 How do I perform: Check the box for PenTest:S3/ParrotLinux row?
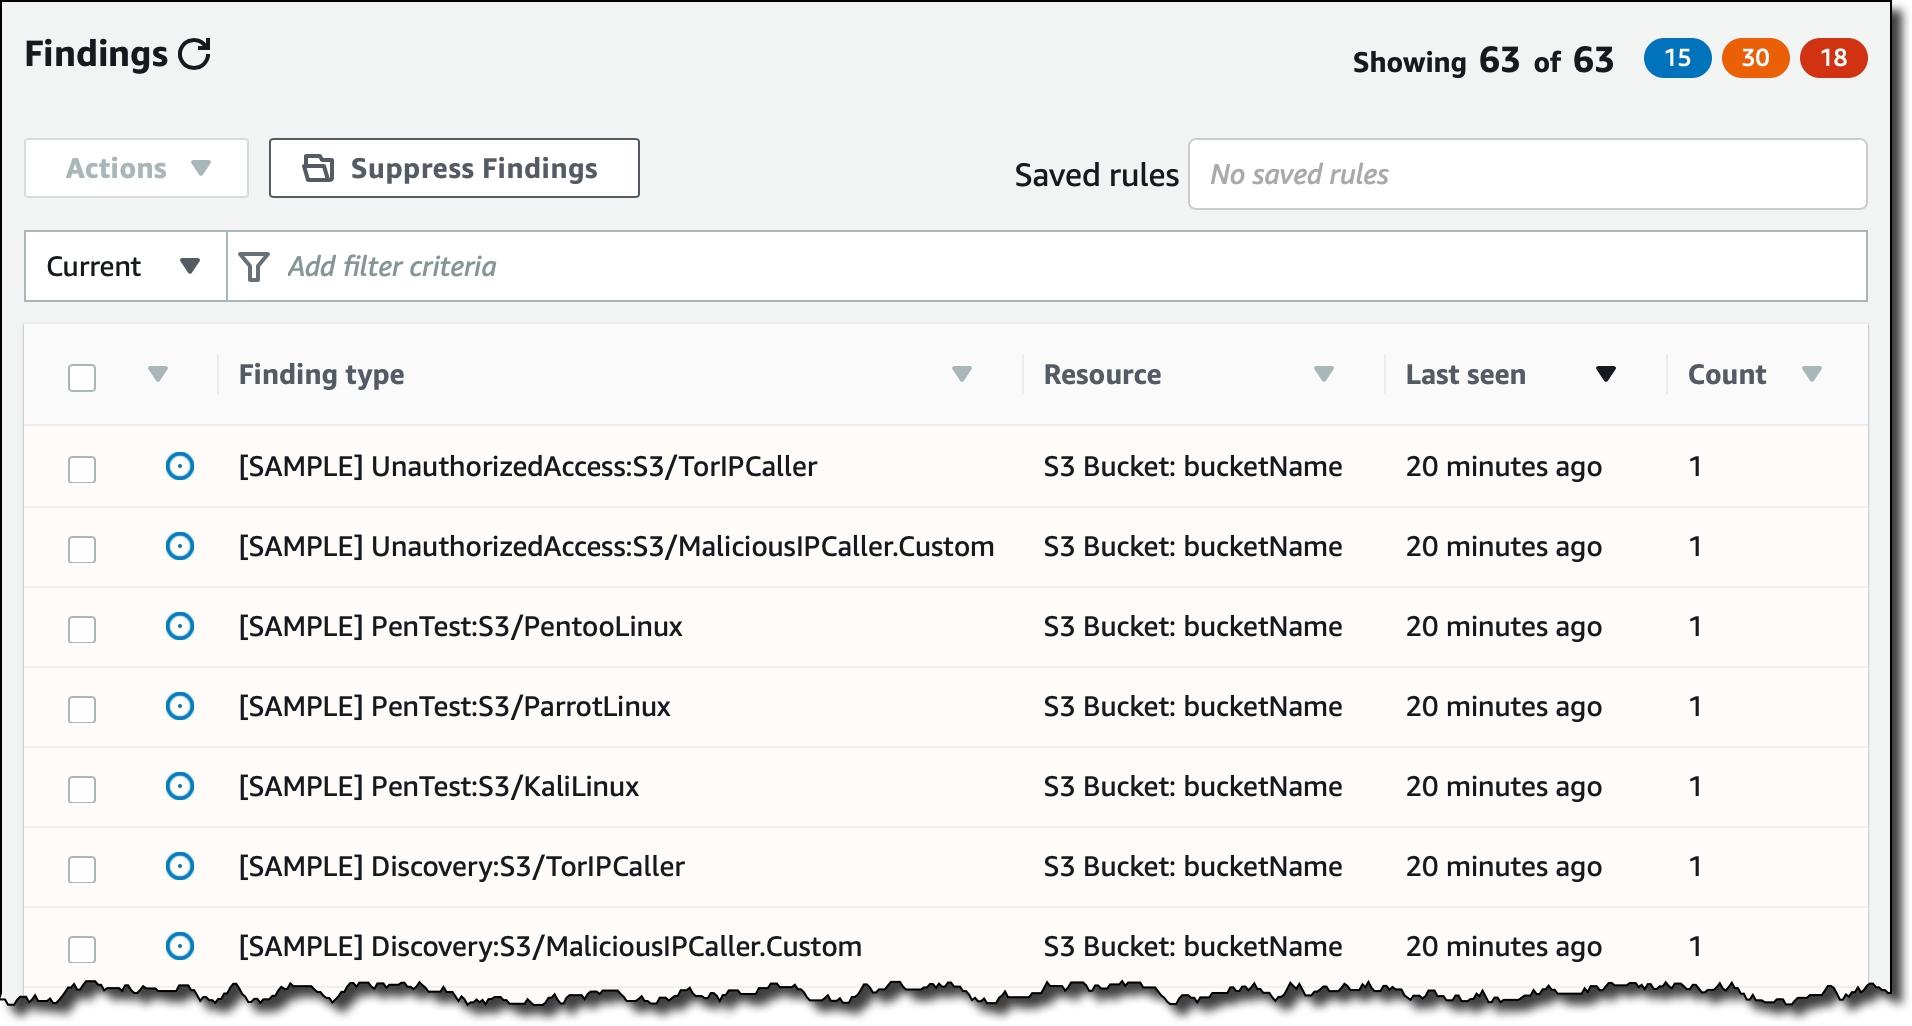[x=82, y=709]
